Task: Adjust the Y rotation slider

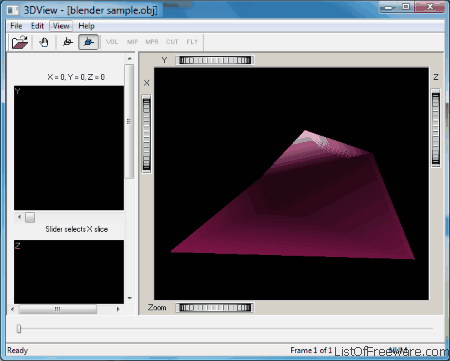Action: pos(215,60)
